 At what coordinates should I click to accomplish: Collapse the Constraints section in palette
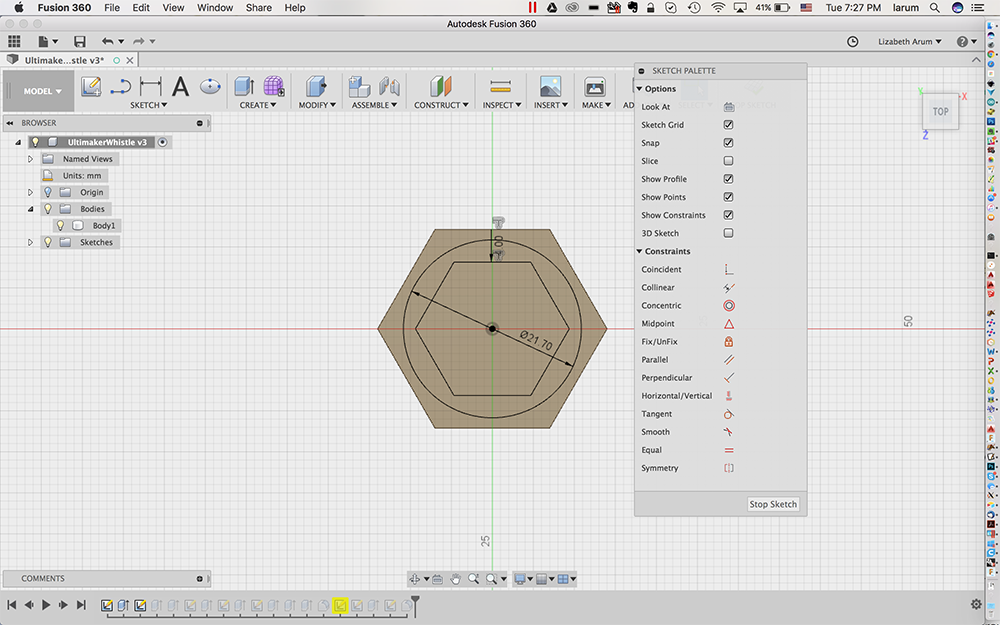[x=640, y=252]
